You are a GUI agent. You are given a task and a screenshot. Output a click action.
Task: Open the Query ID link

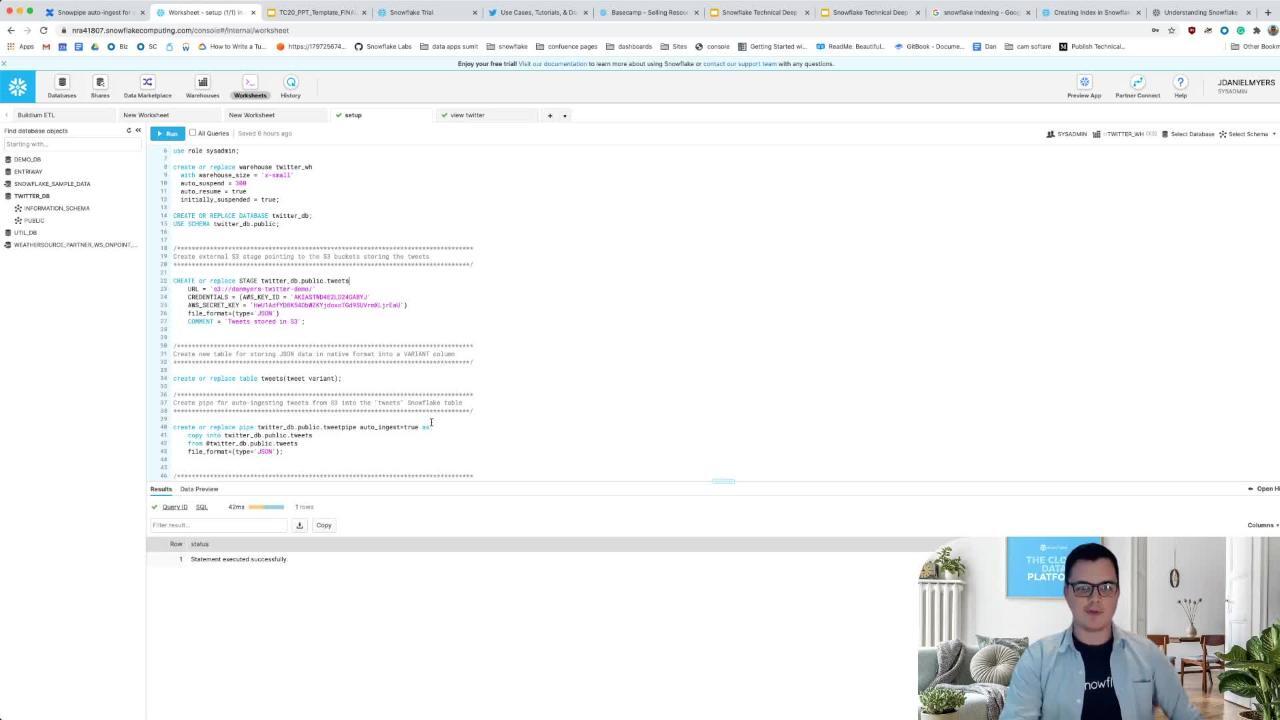175,507
